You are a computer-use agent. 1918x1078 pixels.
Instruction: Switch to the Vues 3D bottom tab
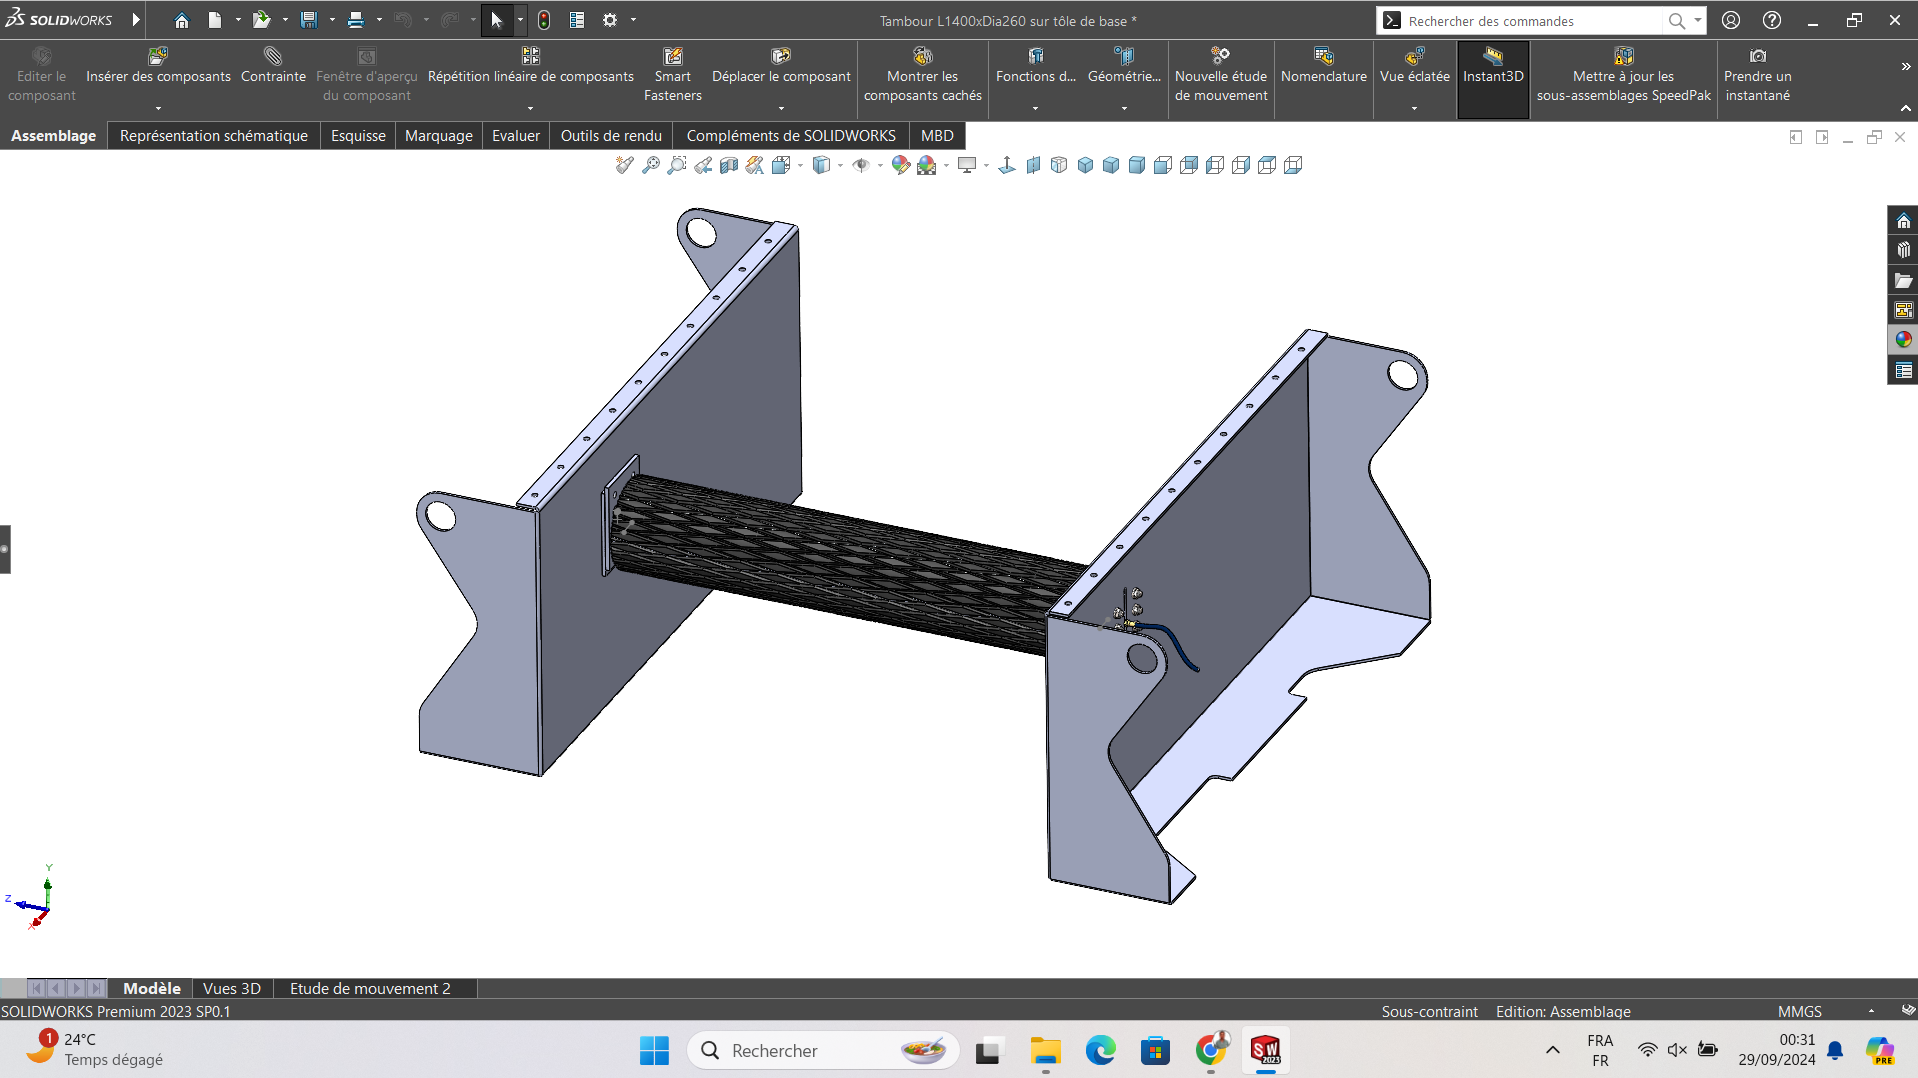[x=232, y=988]
